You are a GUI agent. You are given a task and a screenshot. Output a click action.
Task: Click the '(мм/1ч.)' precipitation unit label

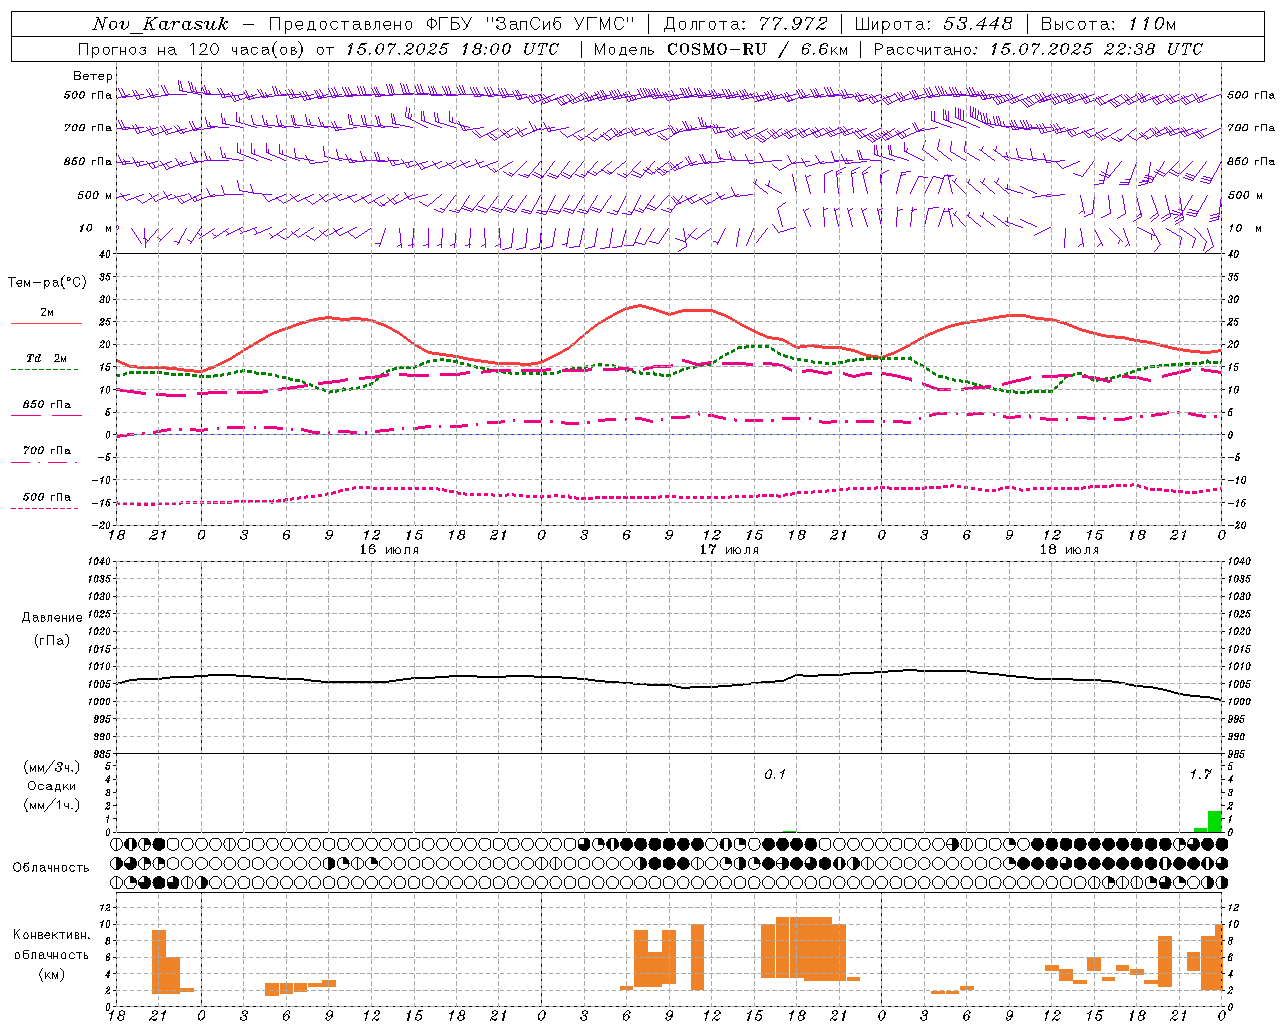pos(52,805)
